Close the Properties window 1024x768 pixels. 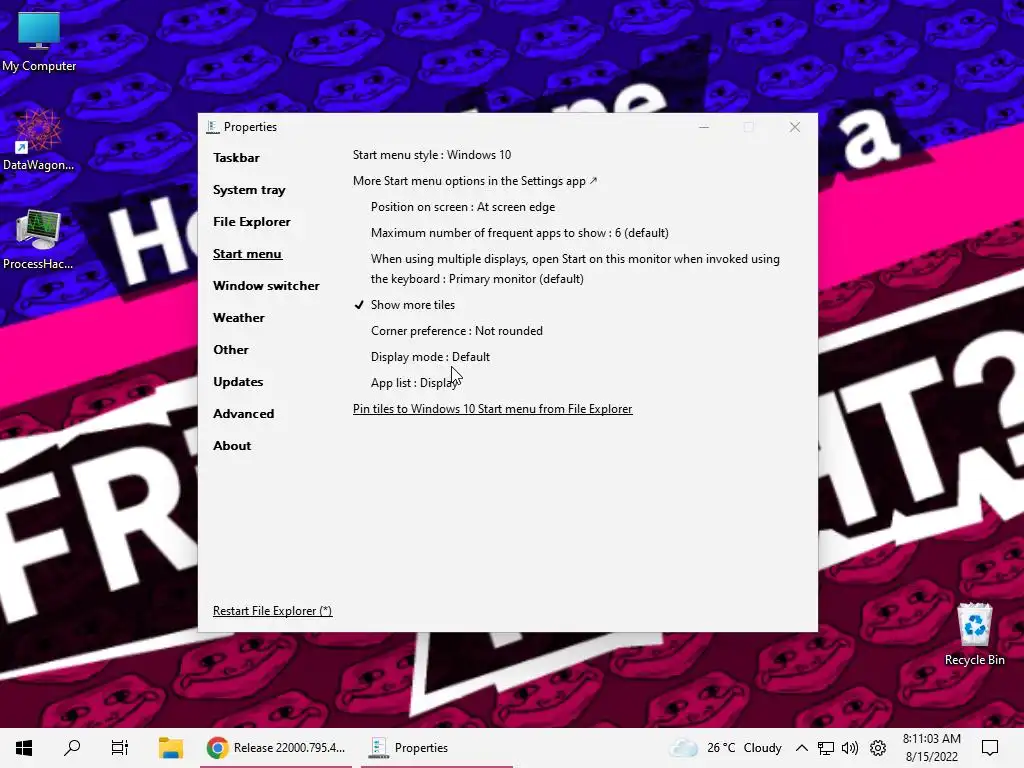[x=794, y=127]
